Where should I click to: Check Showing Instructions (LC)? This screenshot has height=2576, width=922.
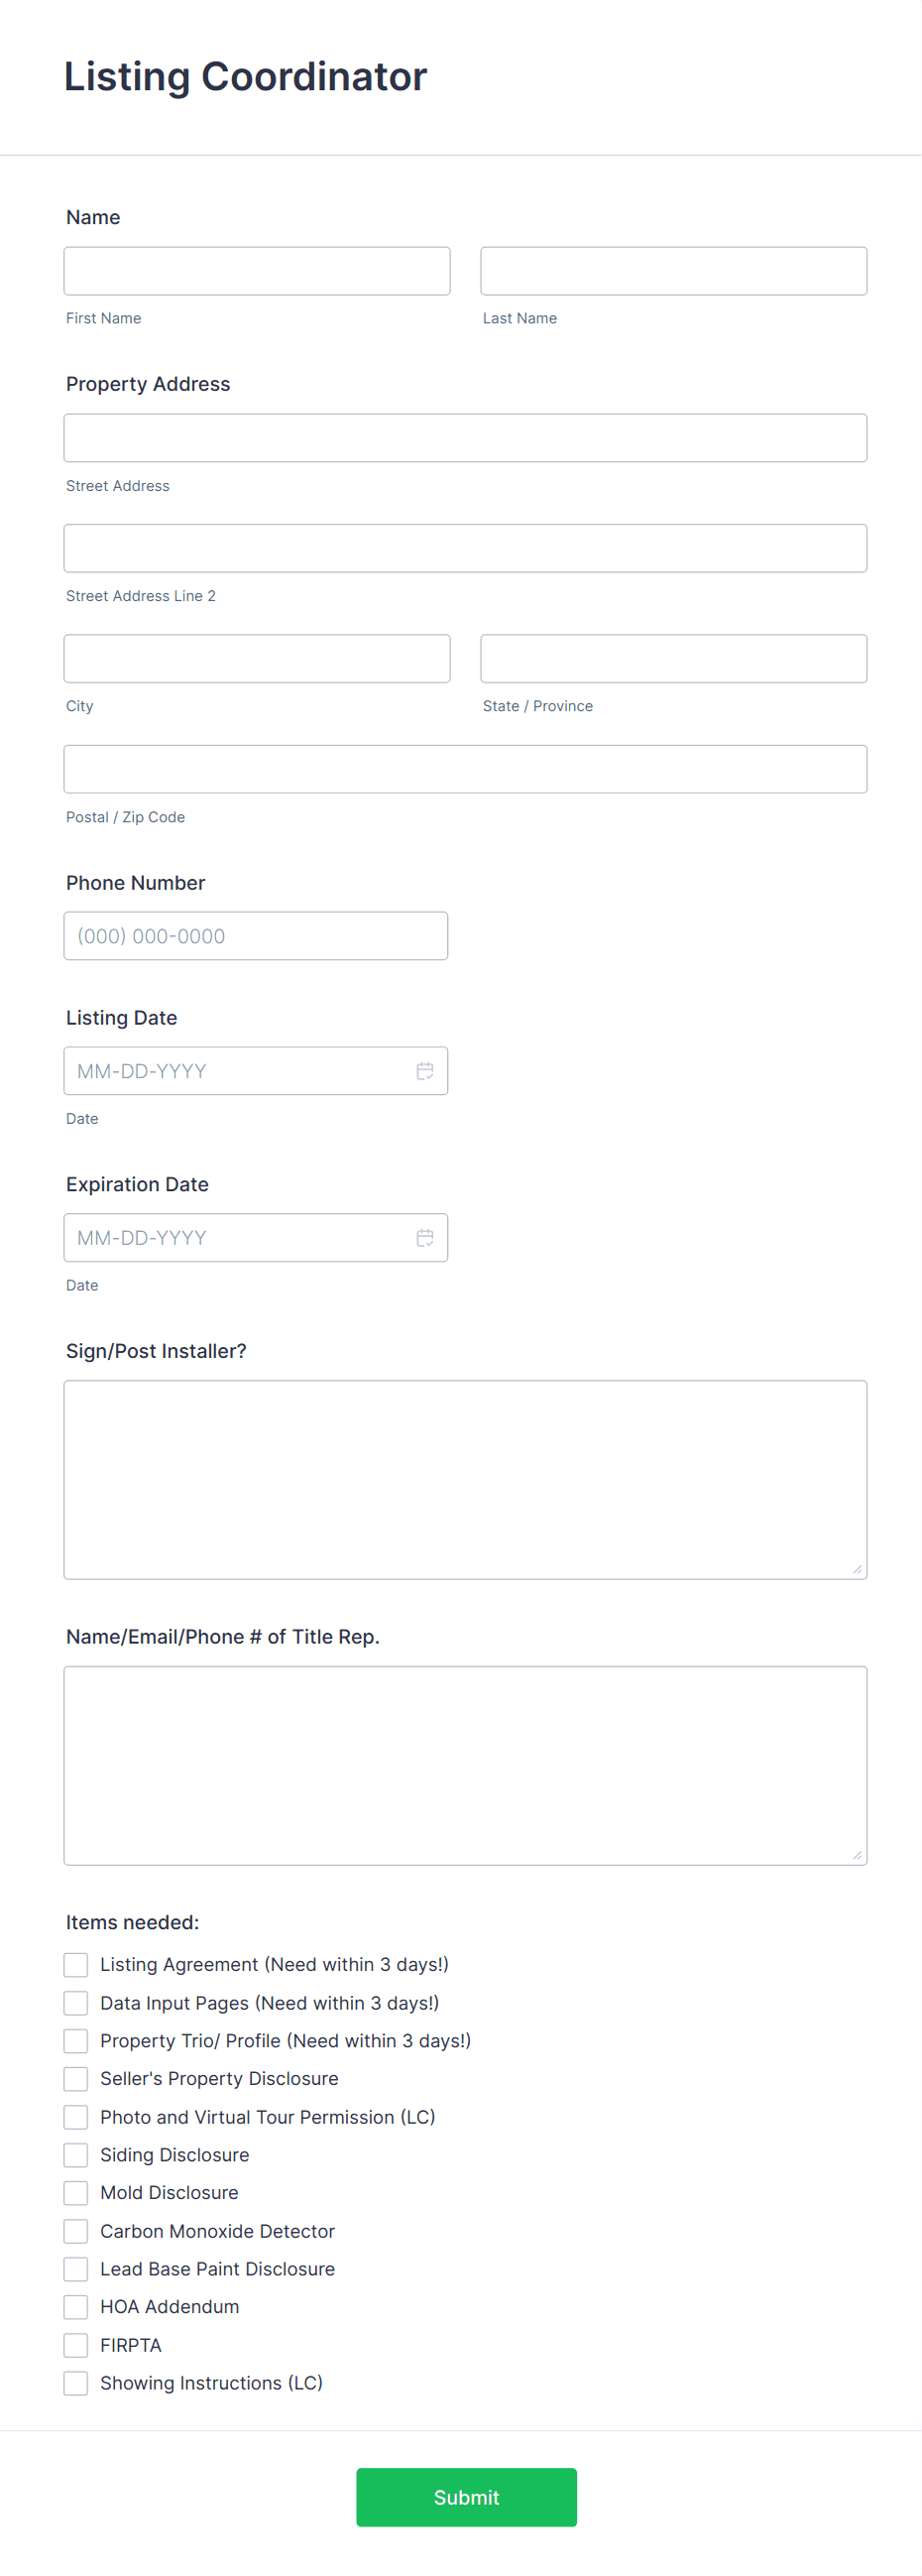coord(75,2382)
